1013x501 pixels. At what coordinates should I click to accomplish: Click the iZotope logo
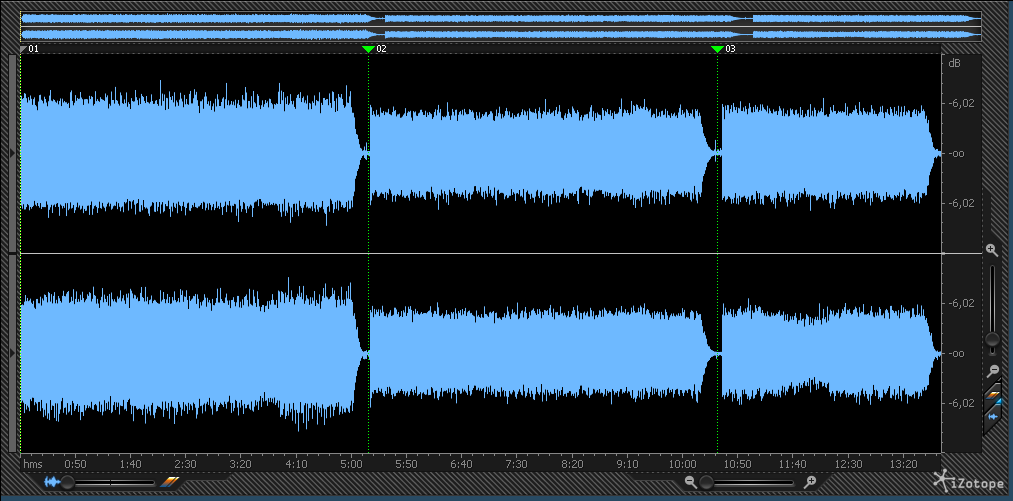[x=968, y=482]
